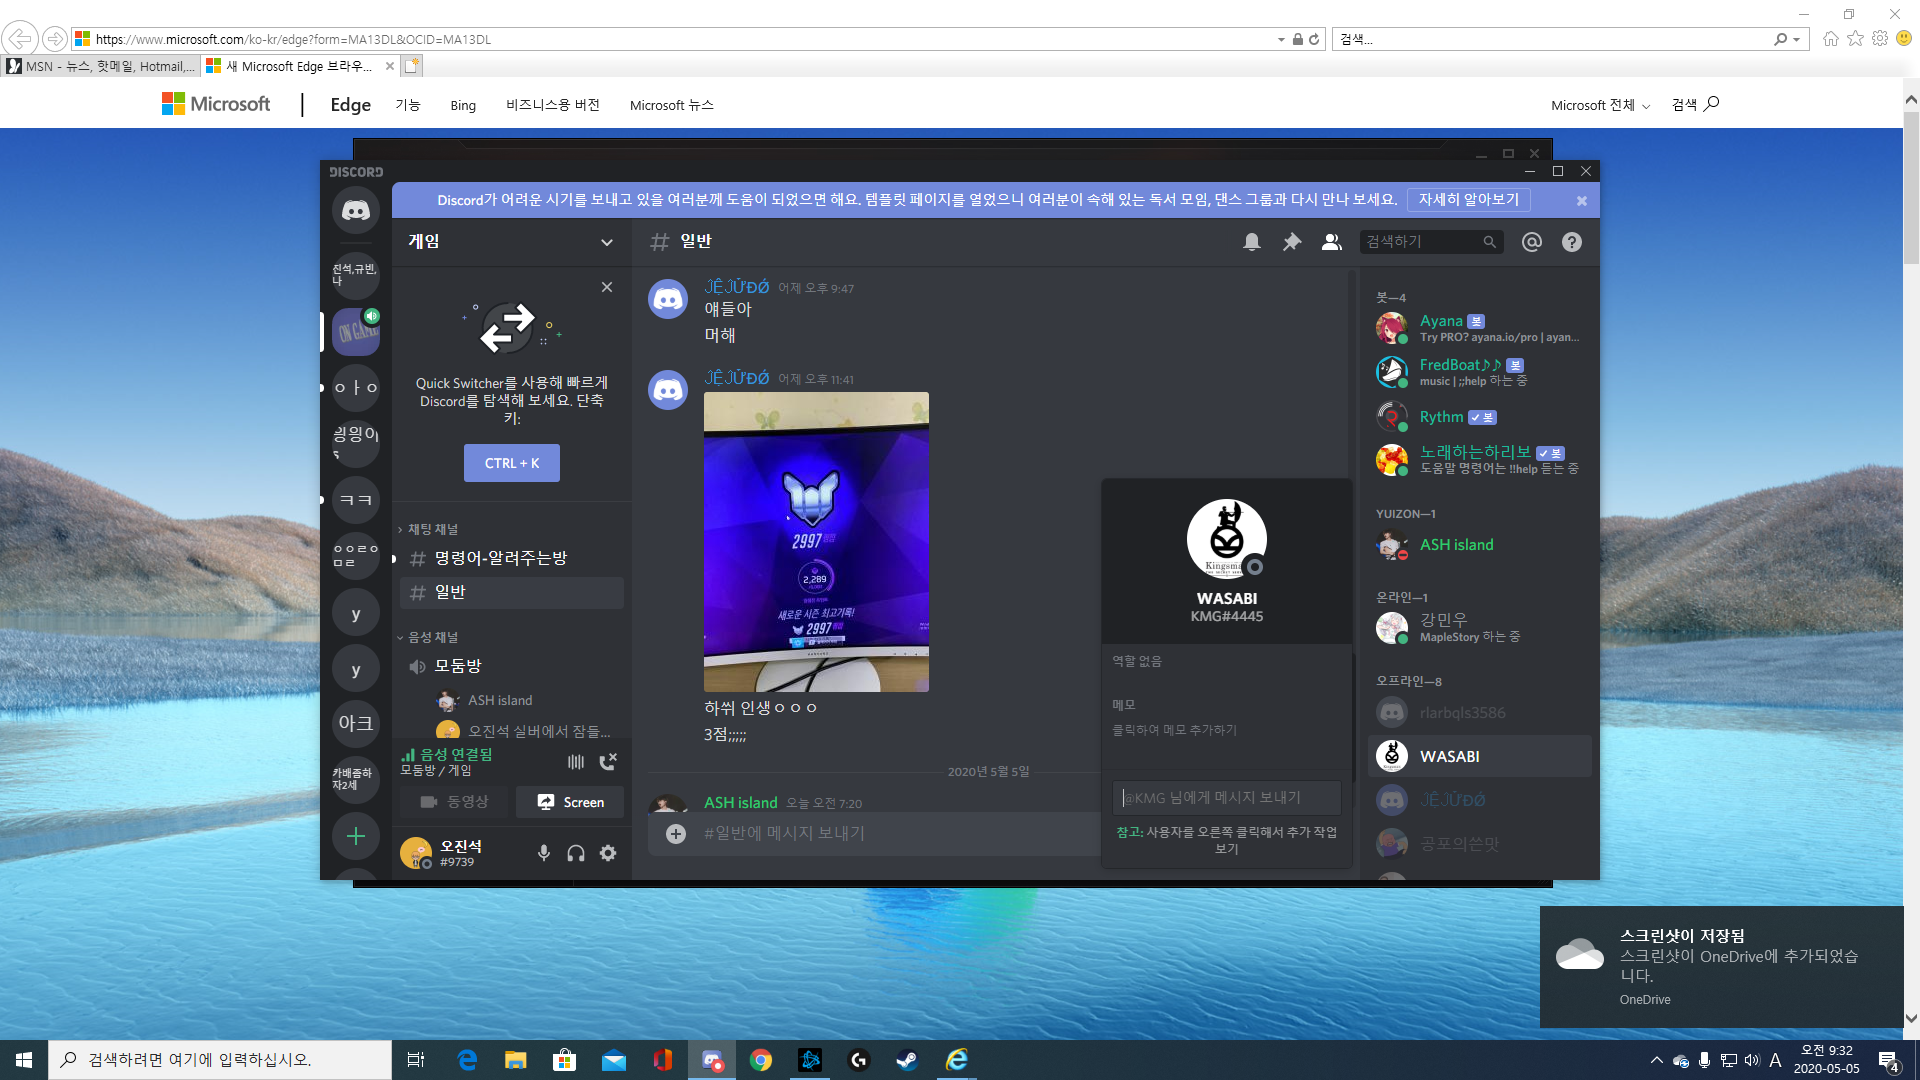
Task: Click plus icon to attach file
Action: [676, 834]
